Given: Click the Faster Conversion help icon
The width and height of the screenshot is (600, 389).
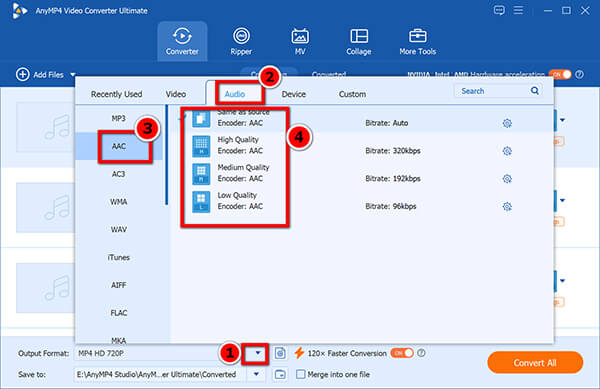Looking at the screenshot, I should [x=421, y=353].
